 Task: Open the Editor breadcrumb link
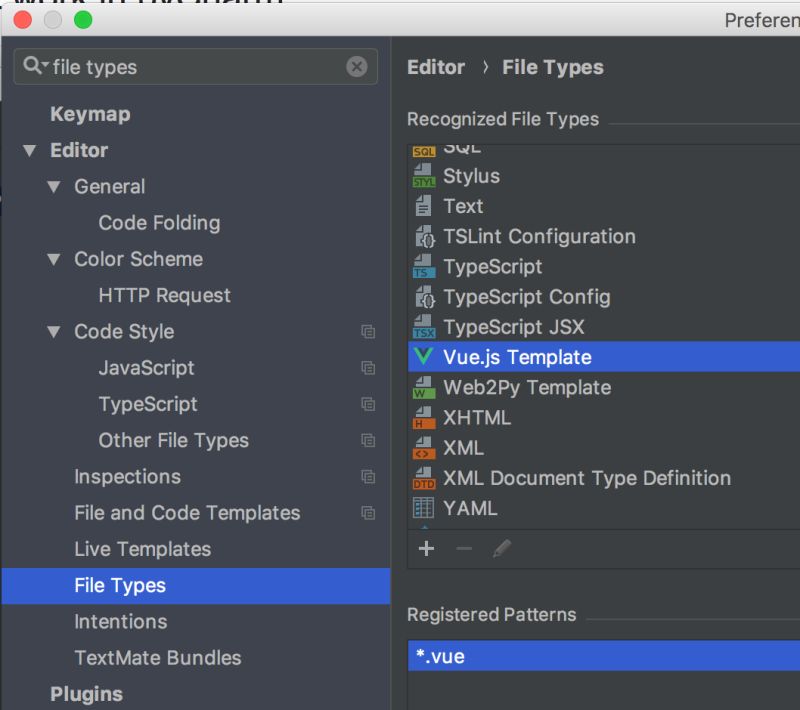436,67
